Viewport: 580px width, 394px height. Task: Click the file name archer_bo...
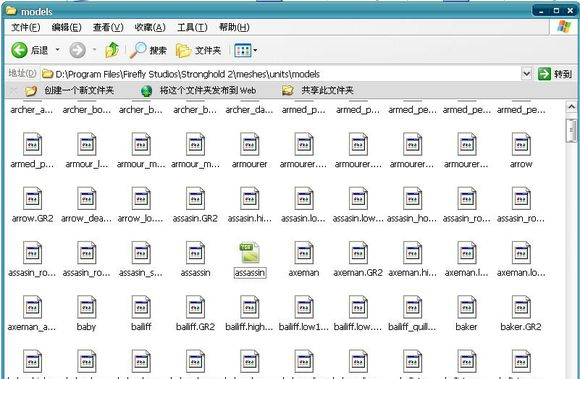(87, 110)
